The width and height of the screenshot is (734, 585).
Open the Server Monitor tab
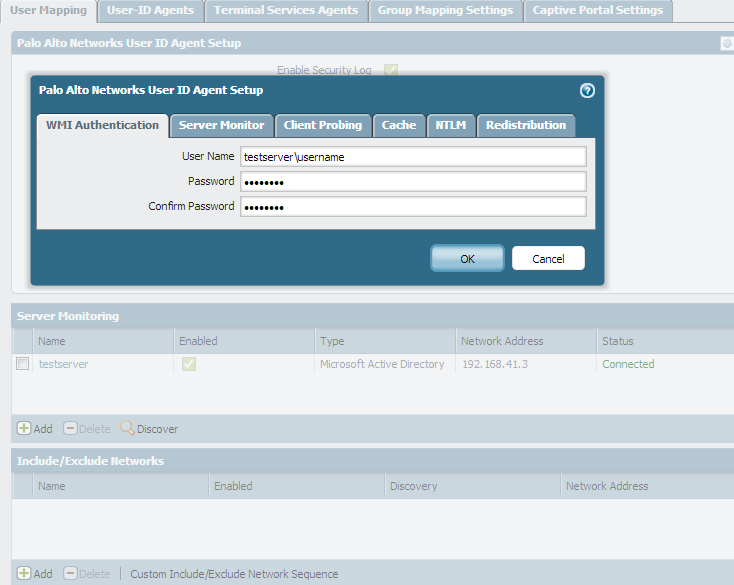pos(221,125)
